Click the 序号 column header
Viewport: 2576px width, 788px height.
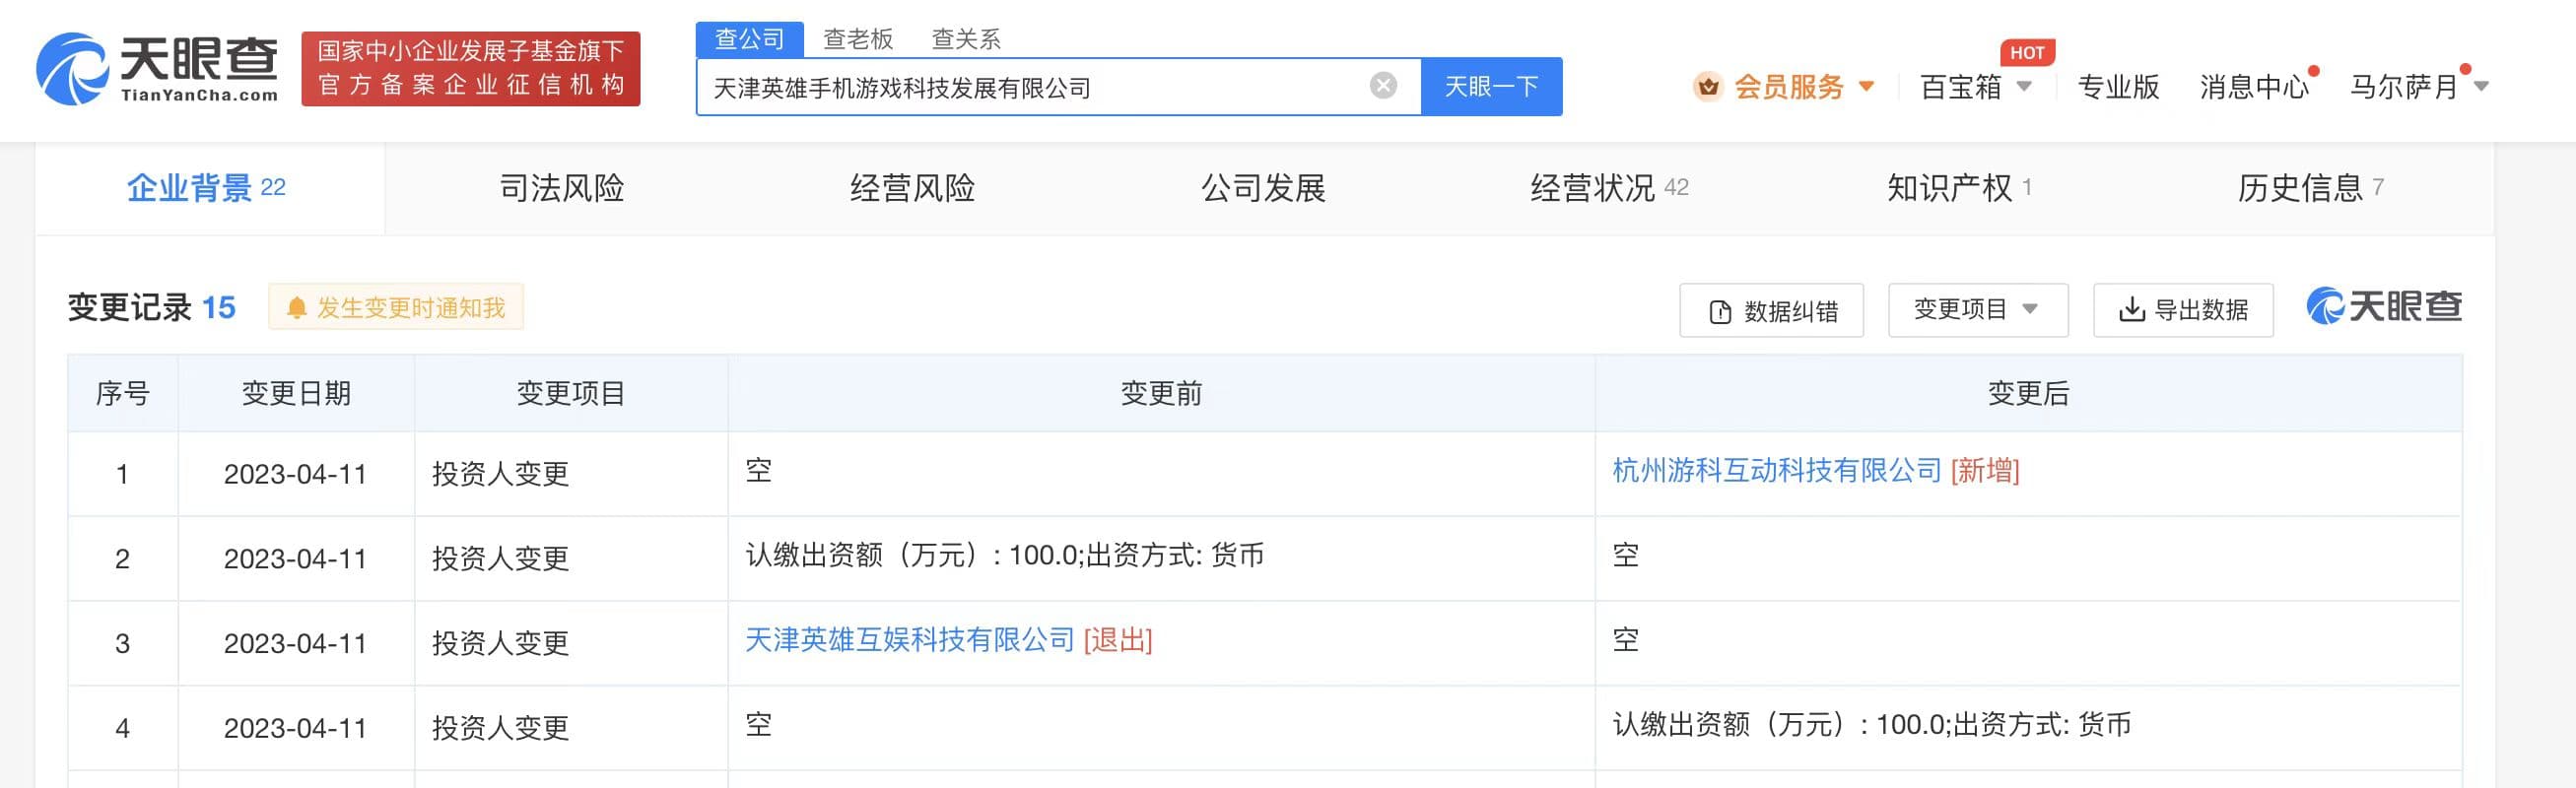click(x=122, y=394)
